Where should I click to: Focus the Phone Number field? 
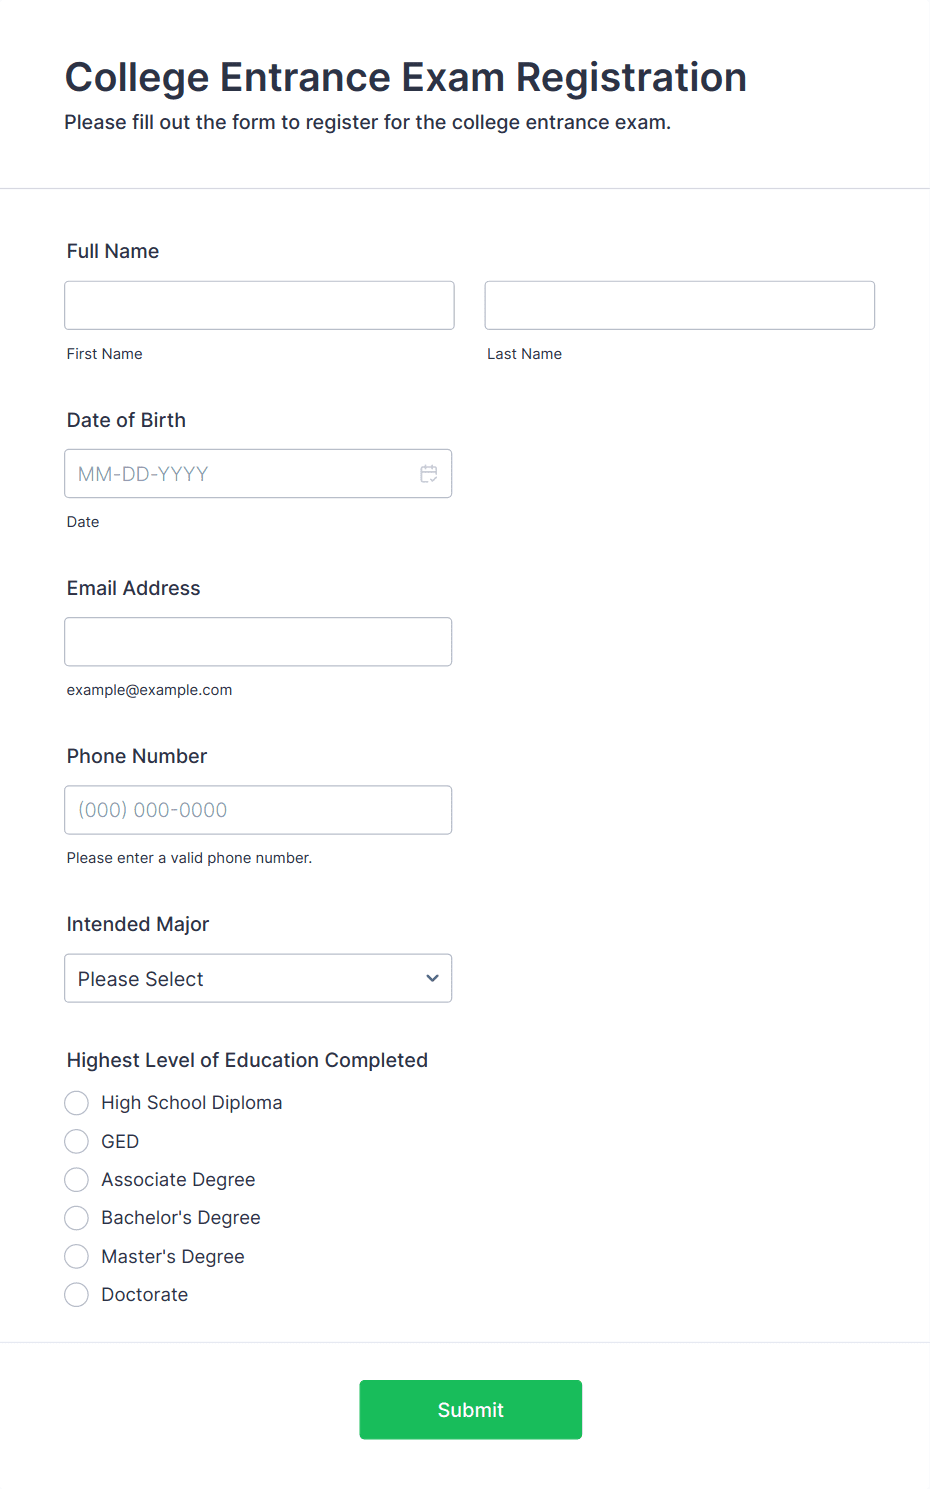pos(258,810)
